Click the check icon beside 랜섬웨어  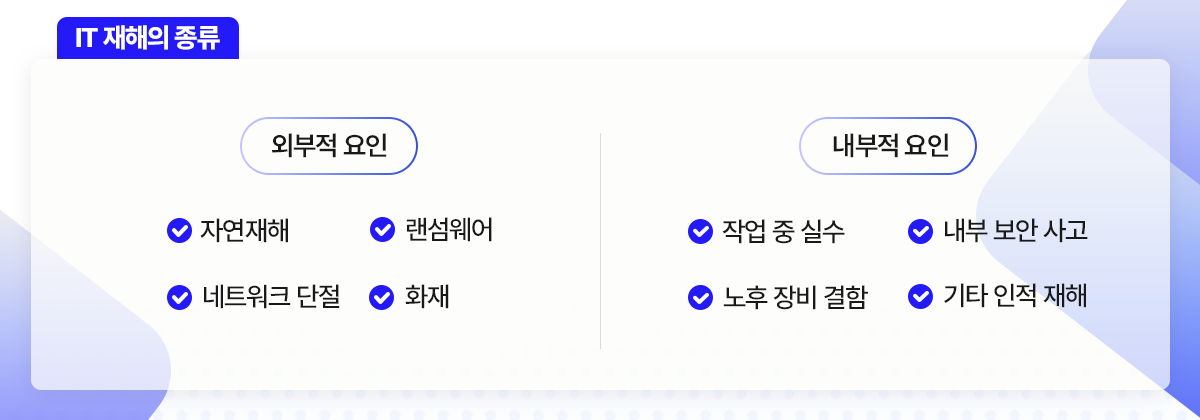[x=383, y=230]
